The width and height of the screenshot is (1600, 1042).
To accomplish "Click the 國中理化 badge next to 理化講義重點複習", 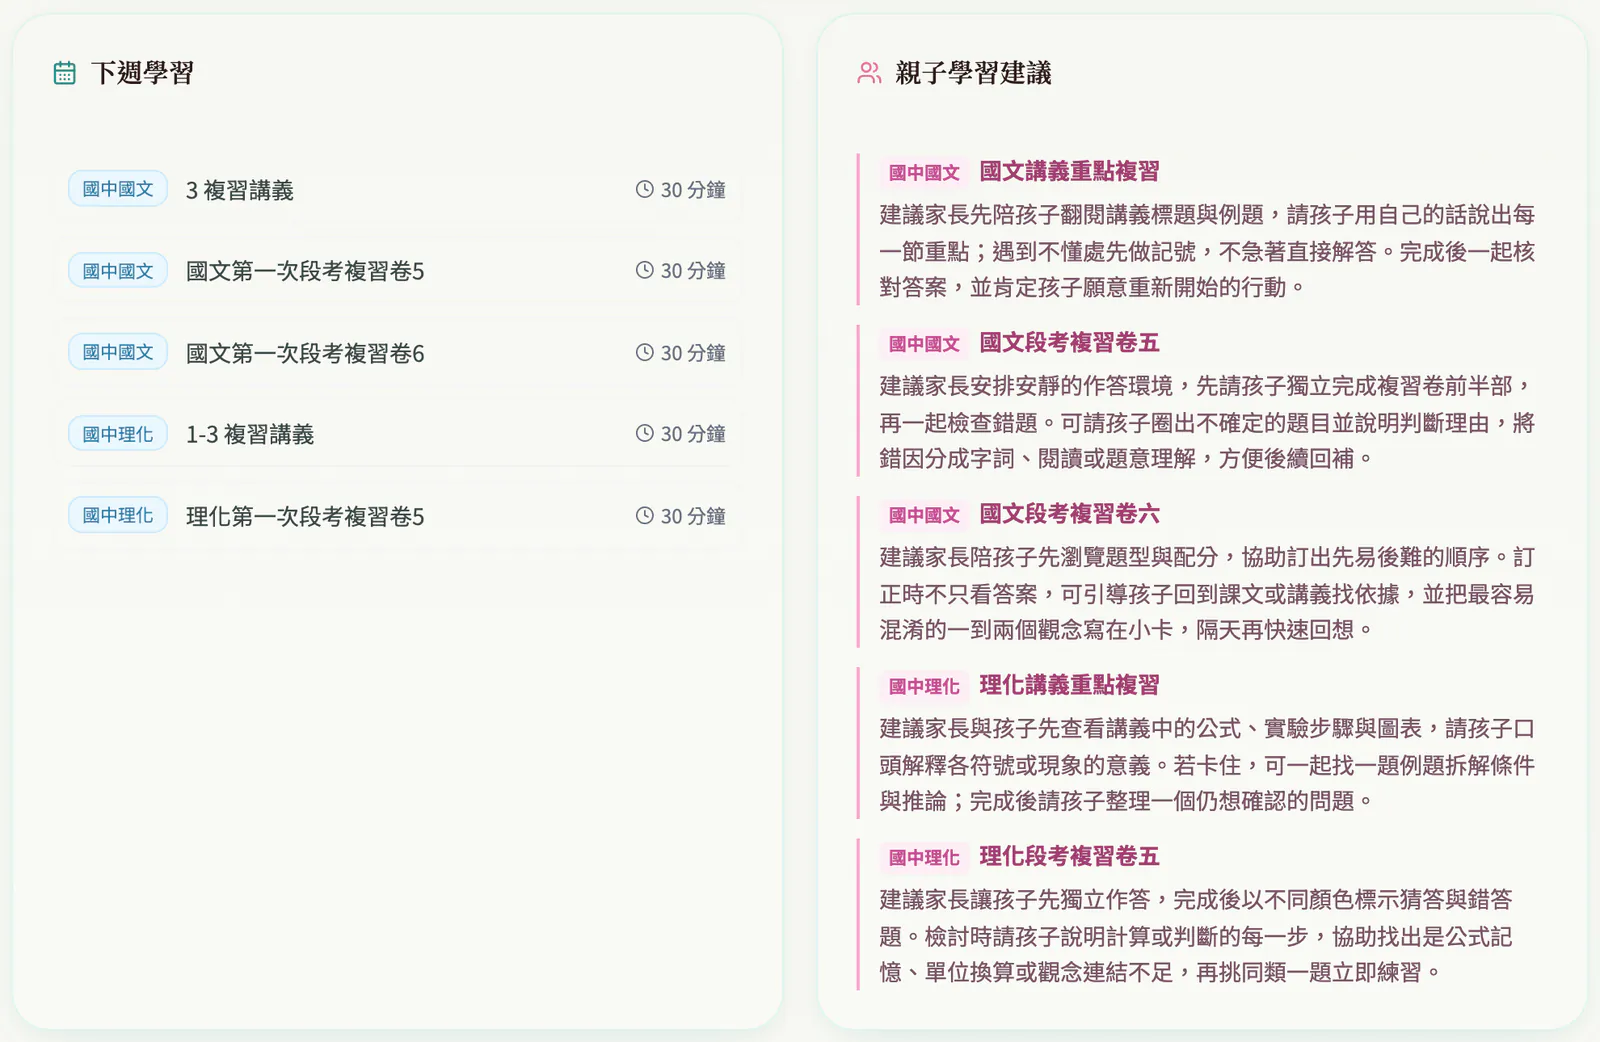I will pyautogui.click(x=924, y=686).
